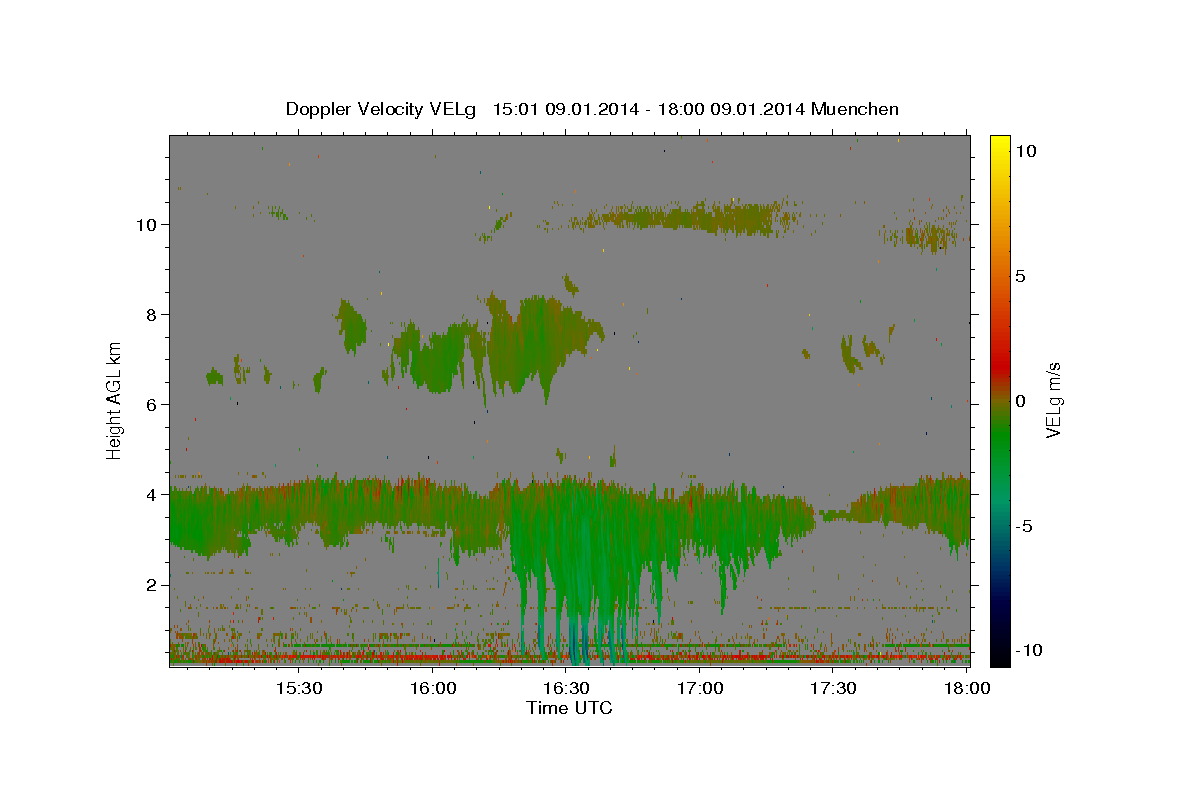Click the height axis label '6'
This screenshot has width=1200, height=800.
click(152, 404)
